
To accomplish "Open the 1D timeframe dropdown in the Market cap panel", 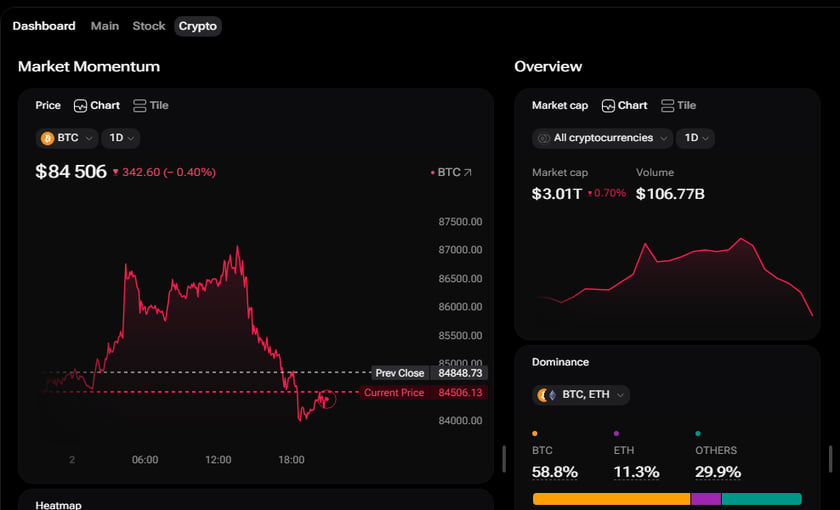I will point(695,138).
